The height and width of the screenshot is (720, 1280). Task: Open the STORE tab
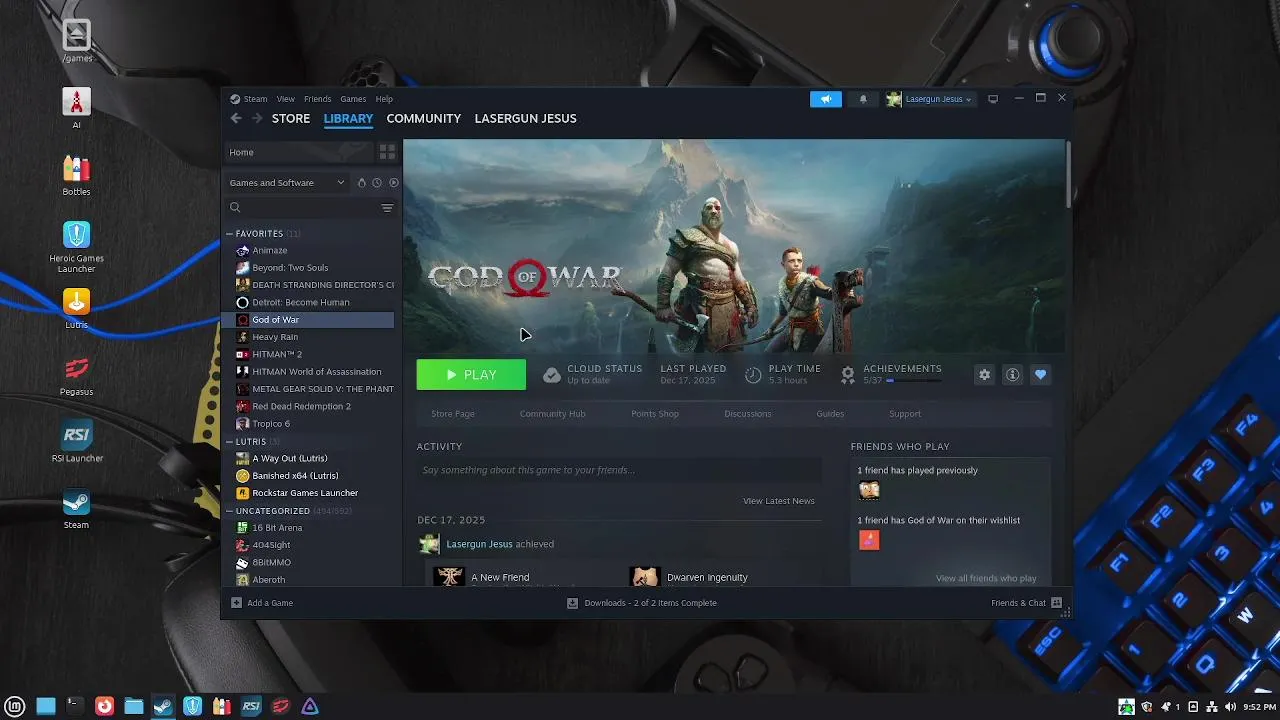click(x=291, y=118)
